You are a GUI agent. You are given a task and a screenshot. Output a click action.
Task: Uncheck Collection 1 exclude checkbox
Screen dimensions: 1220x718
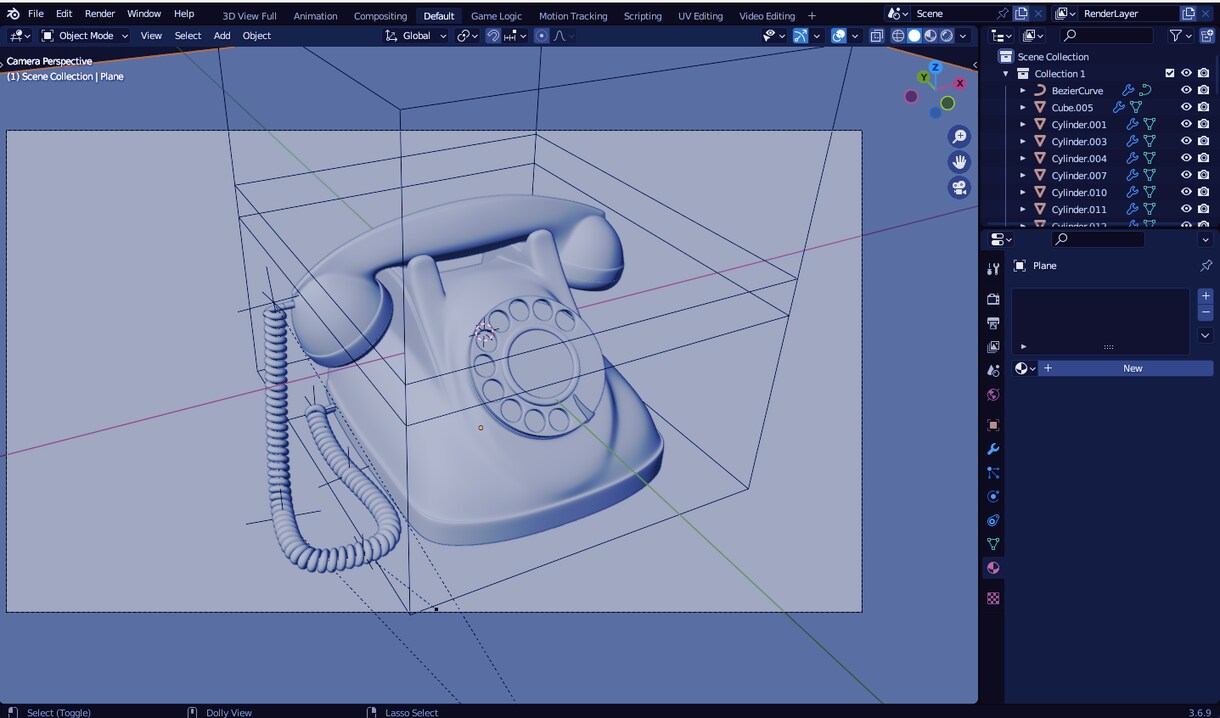coord(1169,73)
